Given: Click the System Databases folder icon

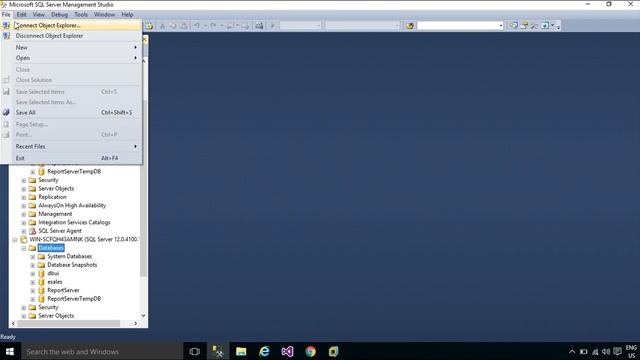Looking at the screenshot, I should (x=41, y=256).
